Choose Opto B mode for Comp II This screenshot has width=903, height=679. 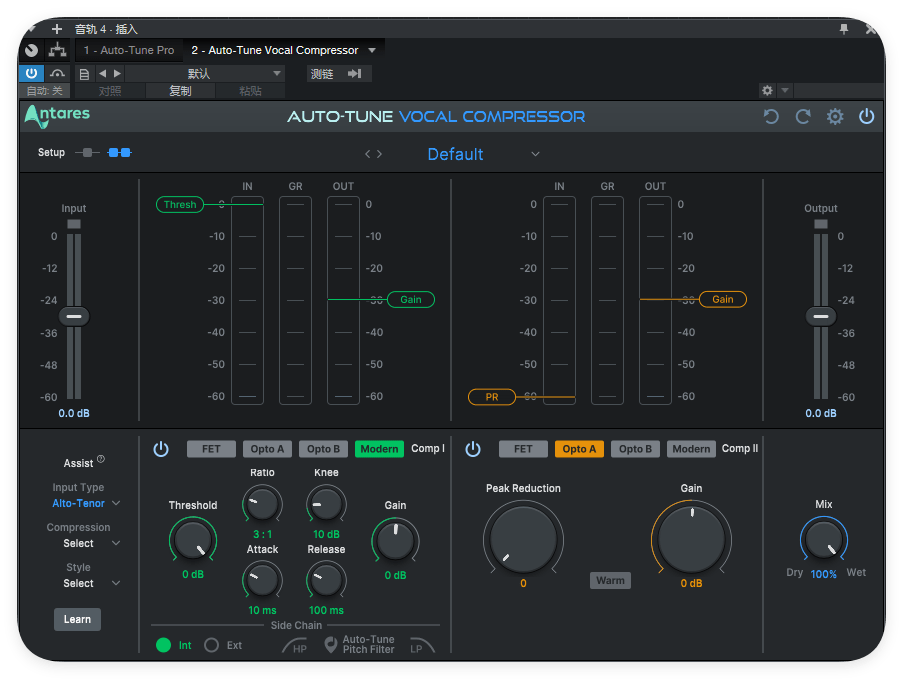click(x=635, y=449)
